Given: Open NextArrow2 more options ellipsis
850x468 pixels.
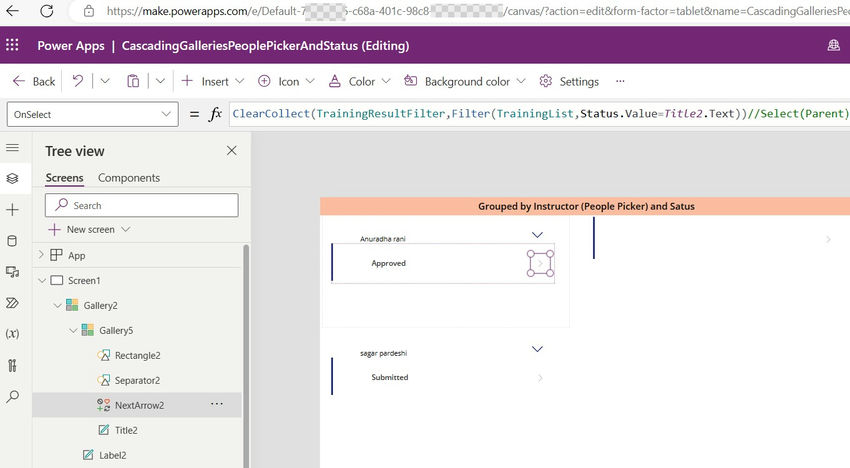Looking at the screenshot, I should [x=217, y=404].
